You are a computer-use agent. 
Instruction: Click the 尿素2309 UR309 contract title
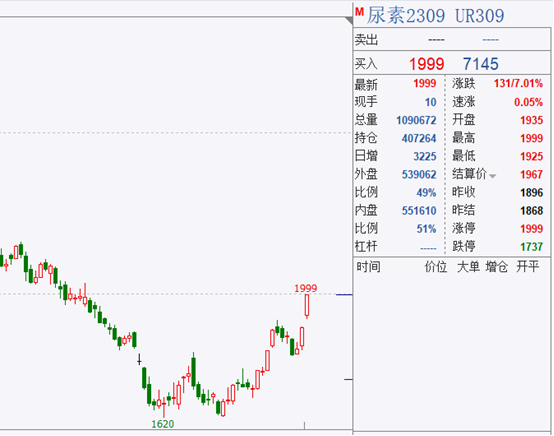pyautogui.click(x=435, y=16)
